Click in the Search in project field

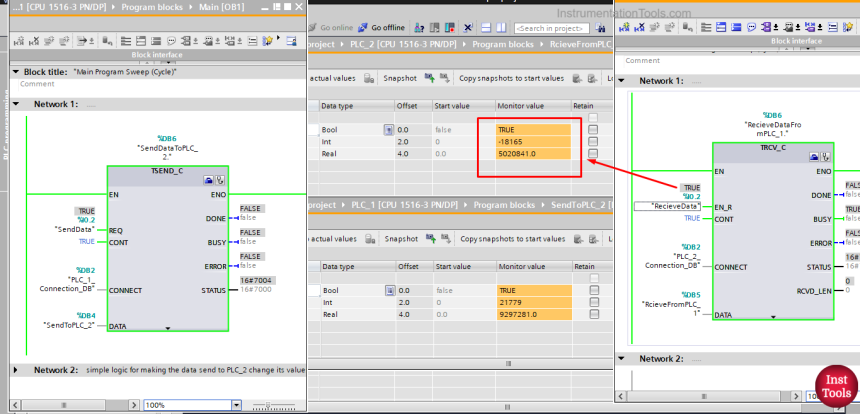pyautogui.click(x=552, y=28)
